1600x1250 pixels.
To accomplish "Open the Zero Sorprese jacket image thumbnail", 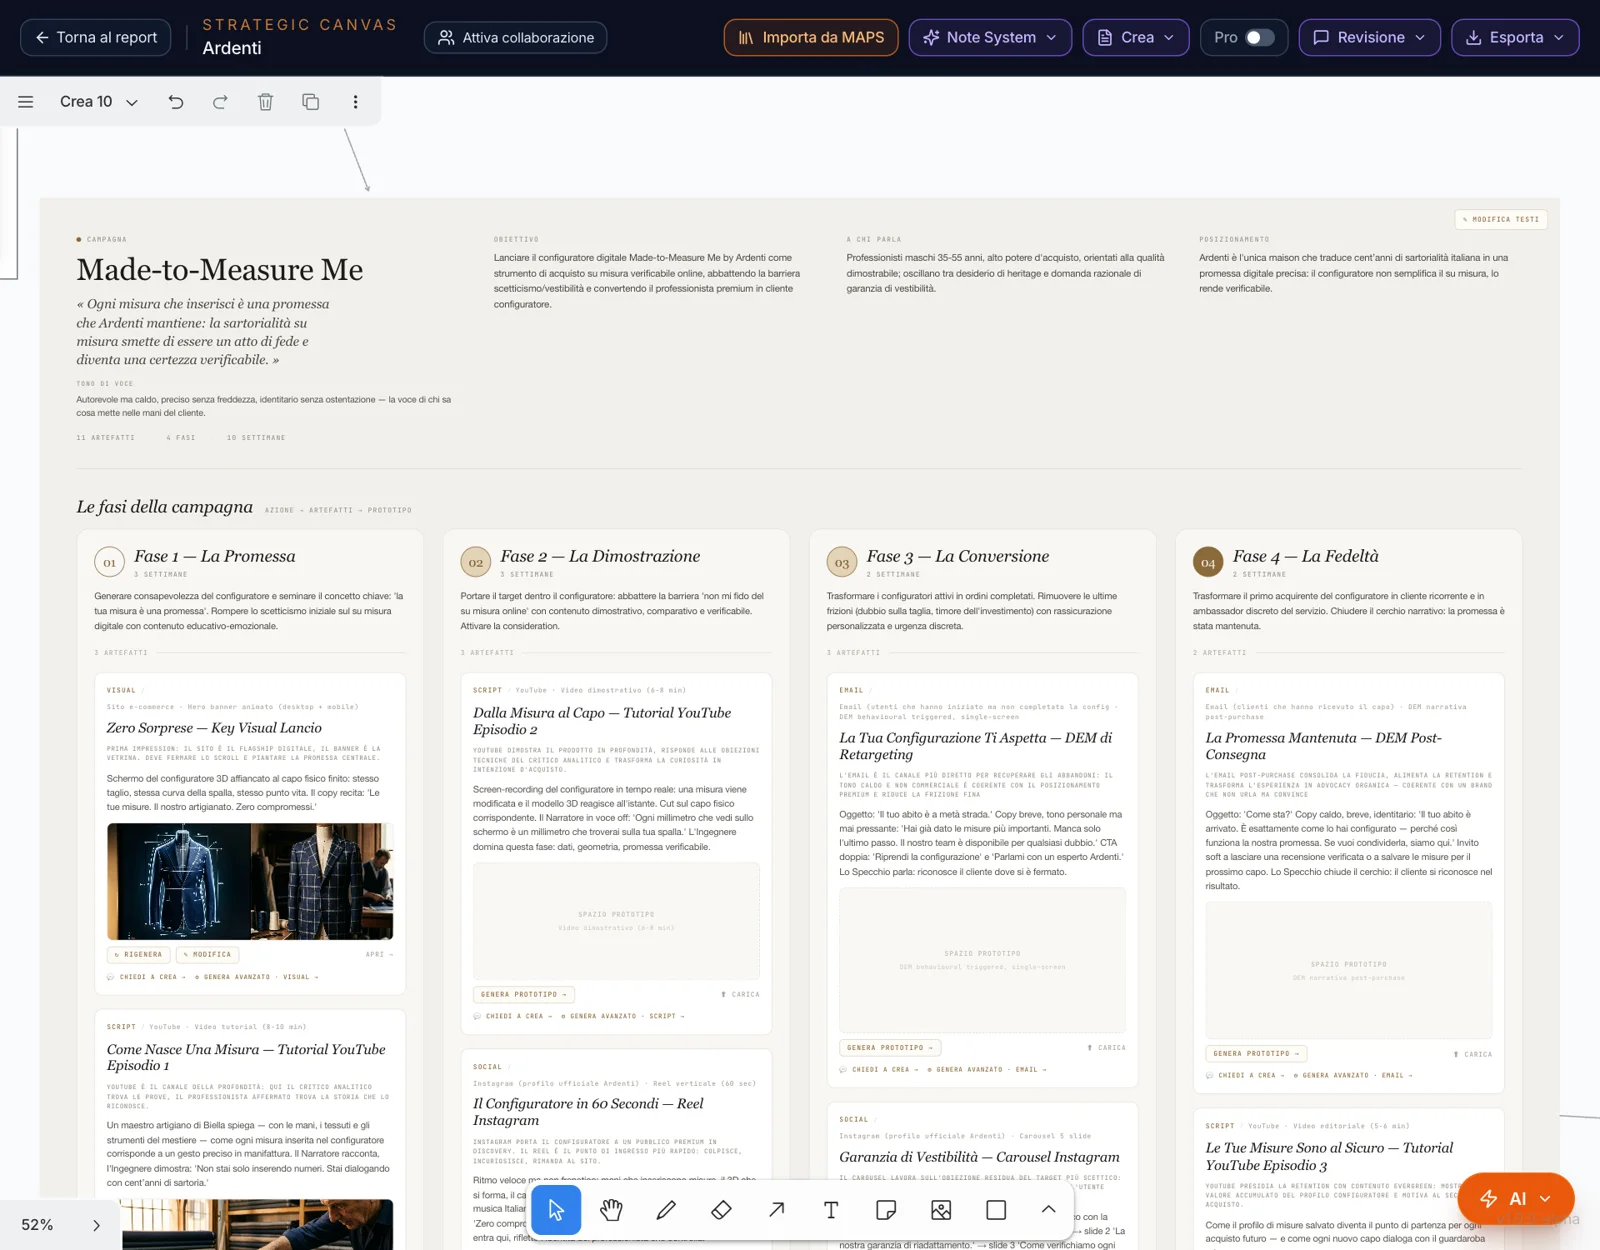I will pos(250,881).
